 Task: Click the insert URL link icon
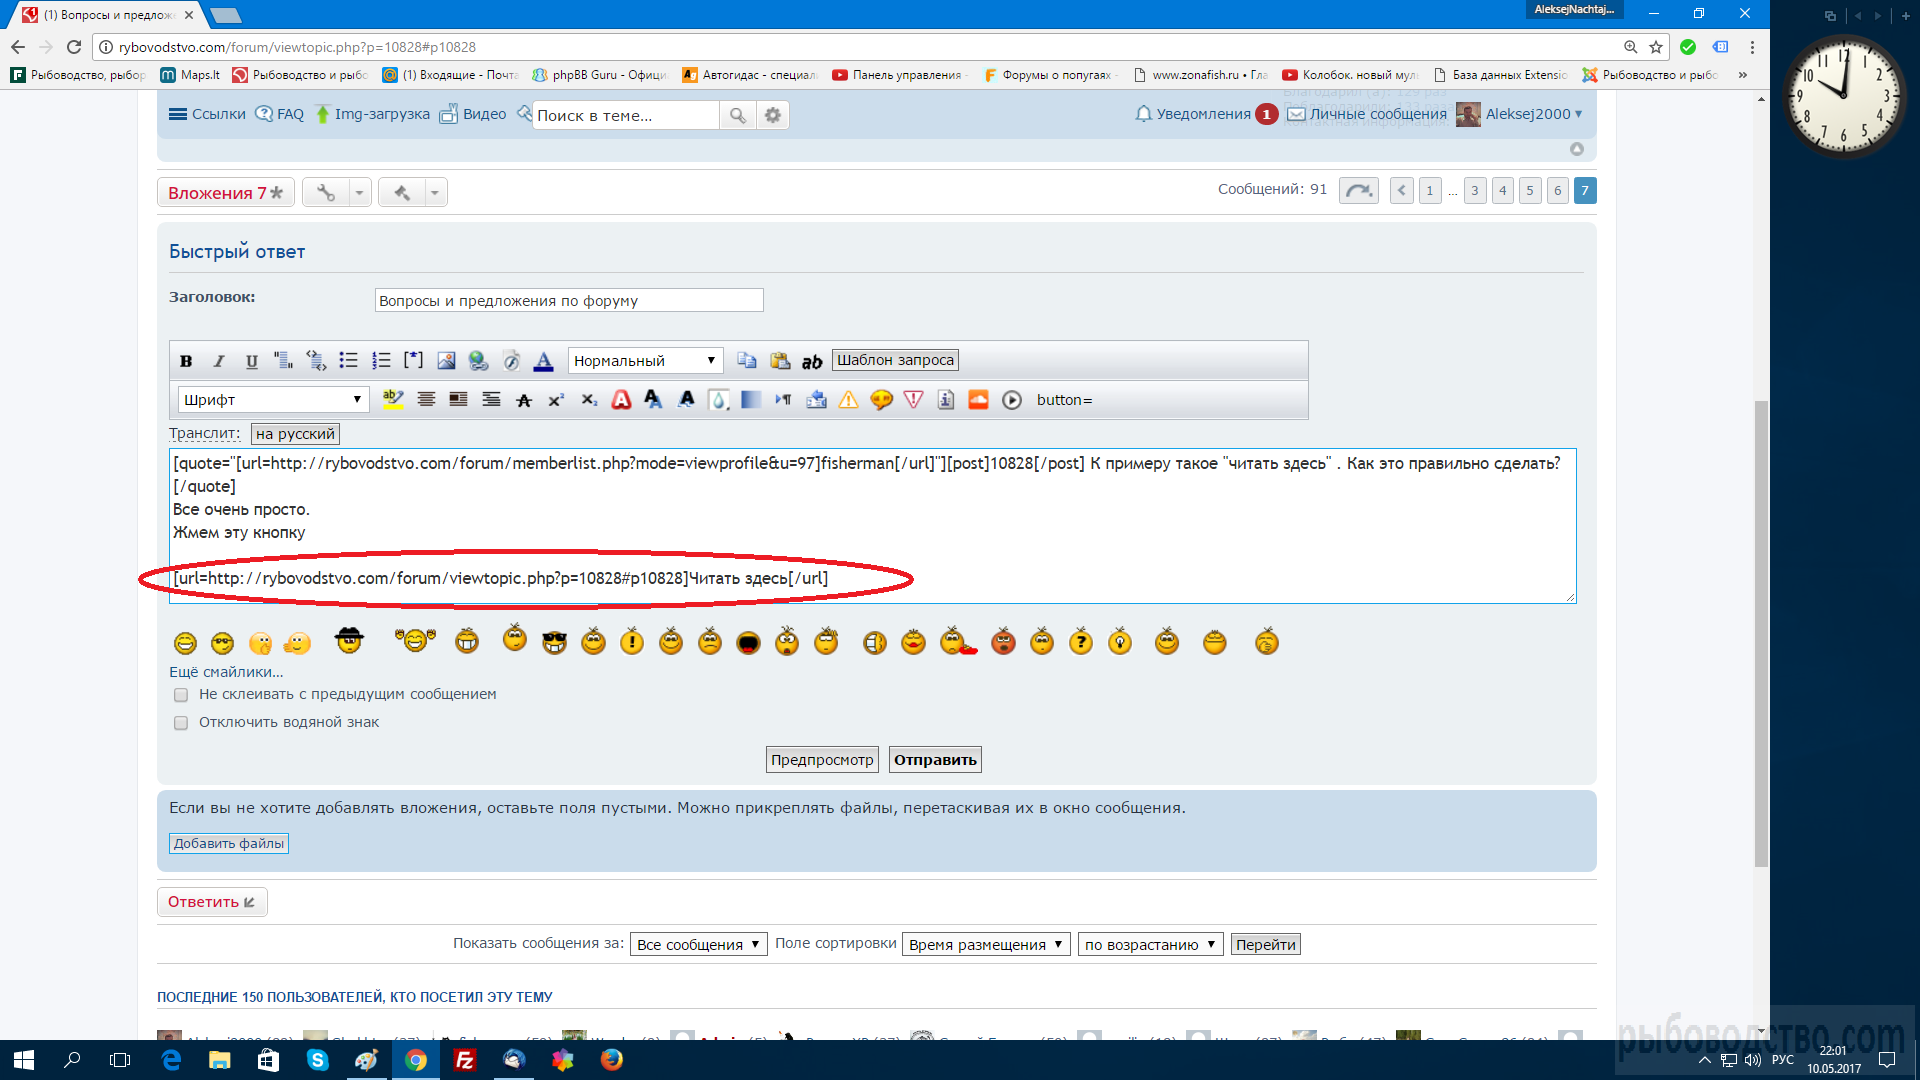tap(478, 361)
